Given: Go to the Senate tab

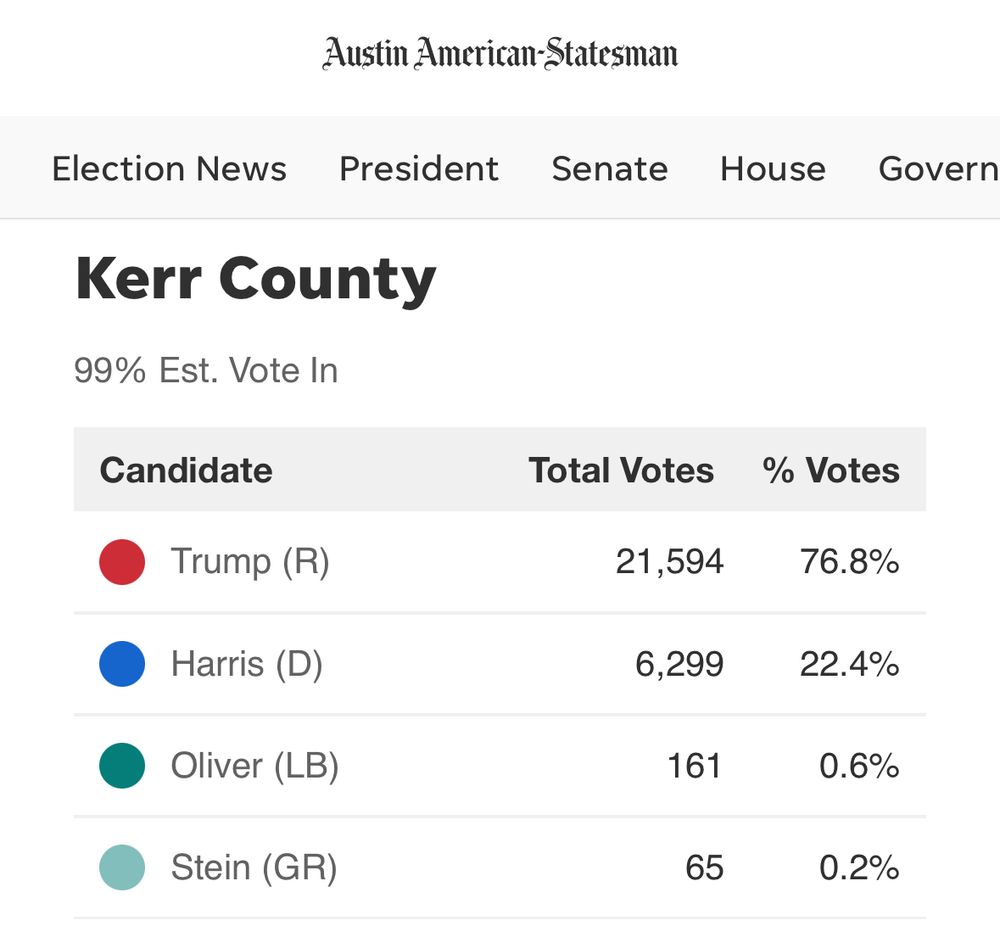Looking at the screenshot, I should (610, 169).
